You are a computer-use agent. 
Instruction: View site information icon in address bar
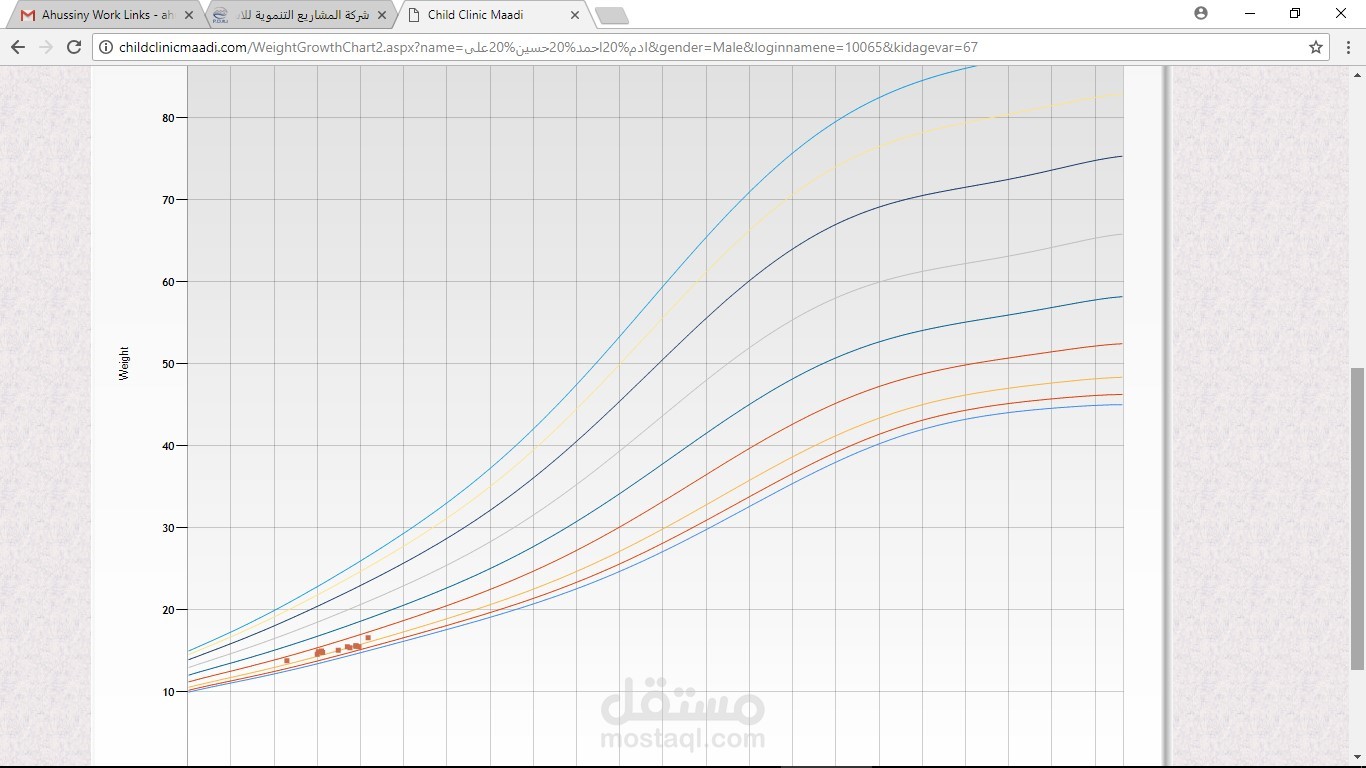pos(105,47)
